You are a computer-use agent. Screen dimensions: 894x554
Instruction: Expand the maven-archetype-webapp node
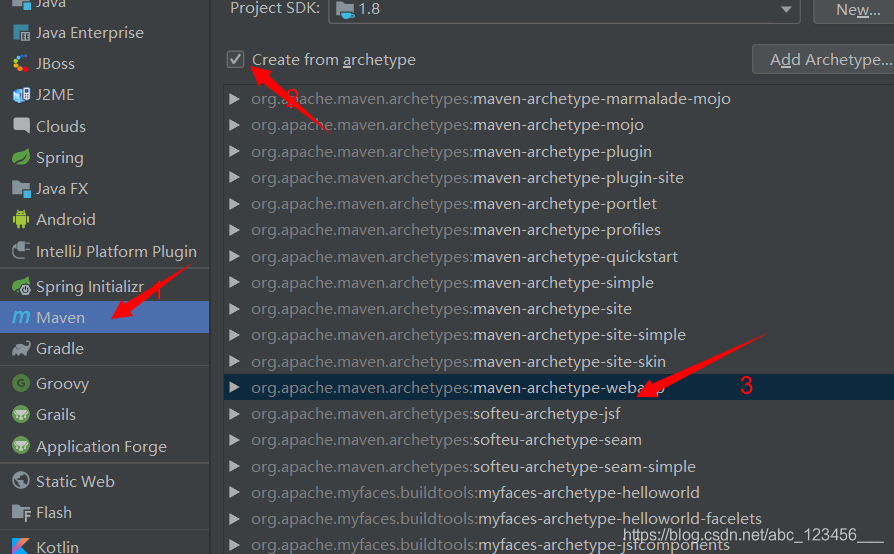click(234, 388)
